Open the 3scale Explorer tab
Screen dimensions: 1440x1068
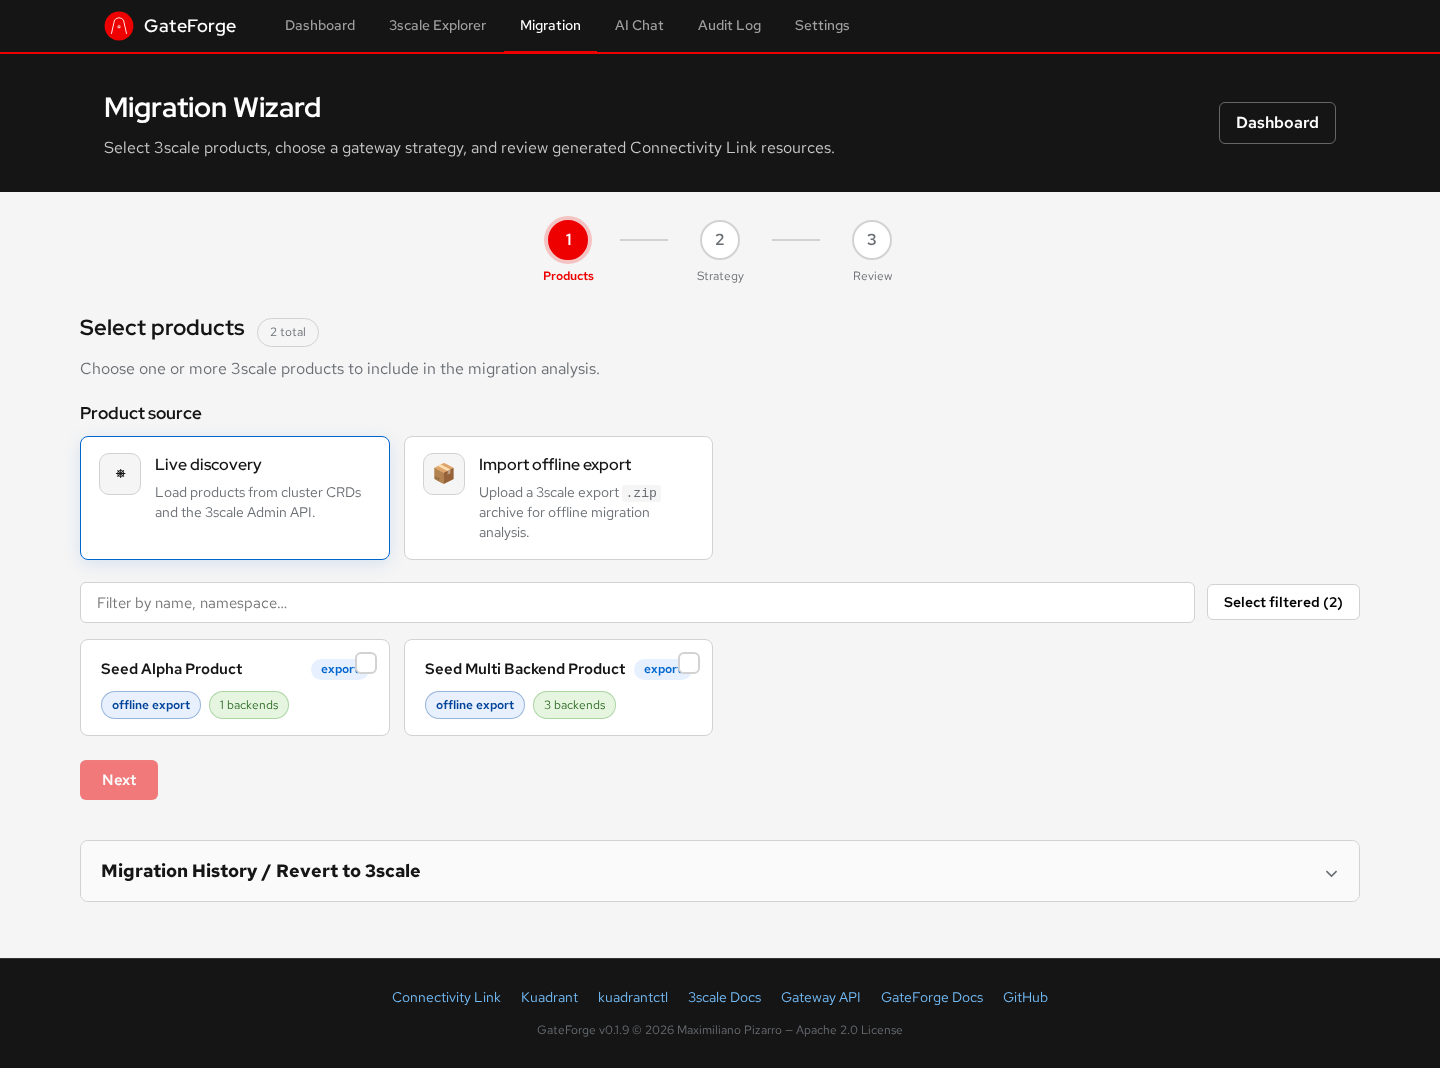(x=437, y=26)
